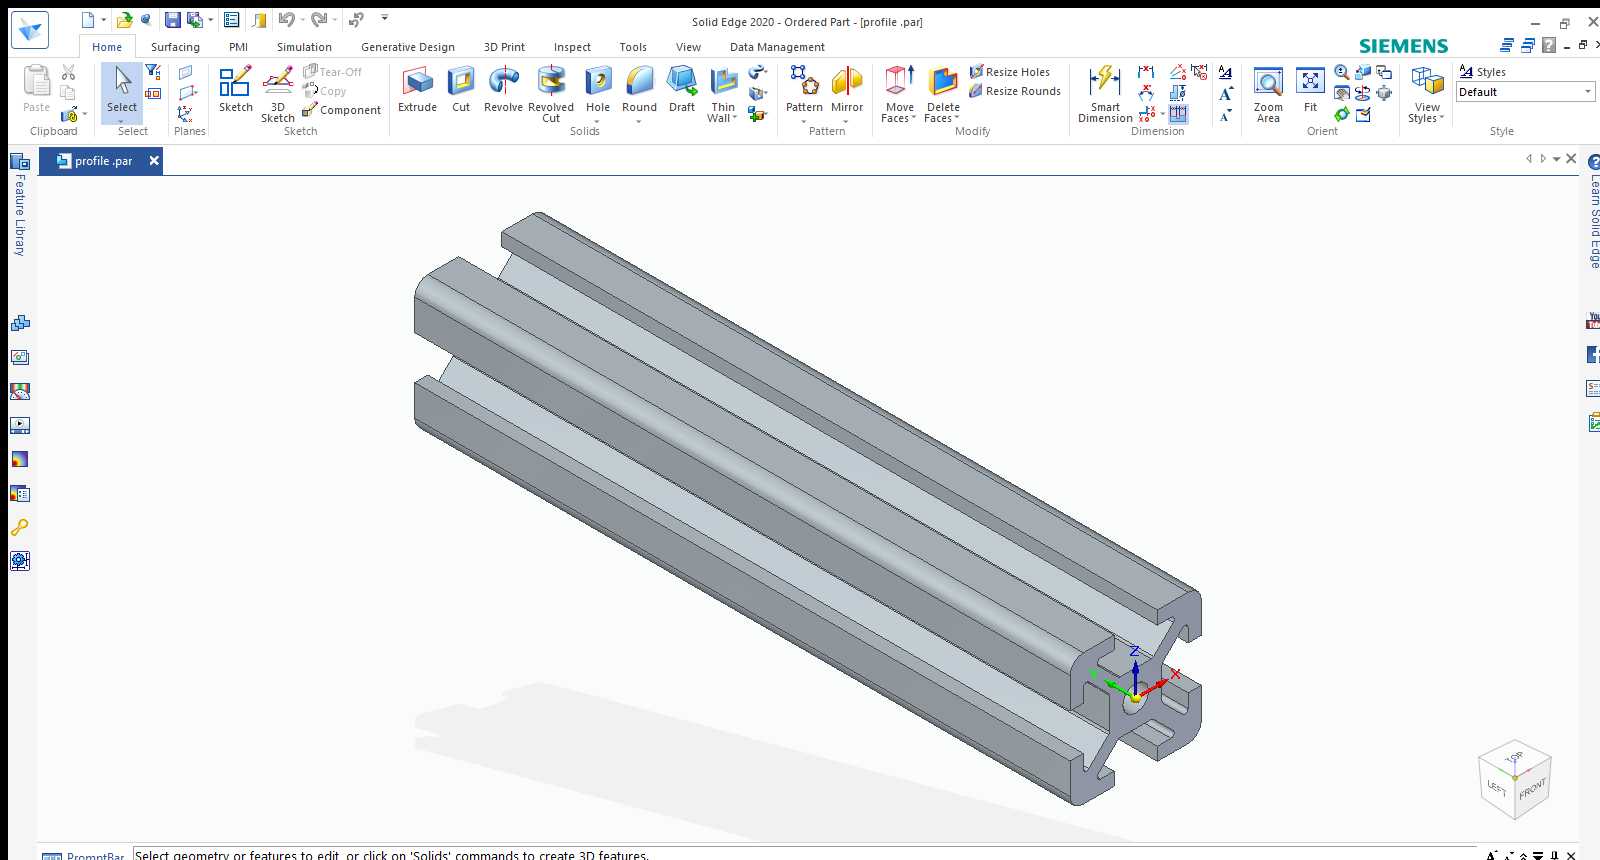Open the Feature Library side panel tab
Screen dimensions: 1600x860
pos(19,204)
